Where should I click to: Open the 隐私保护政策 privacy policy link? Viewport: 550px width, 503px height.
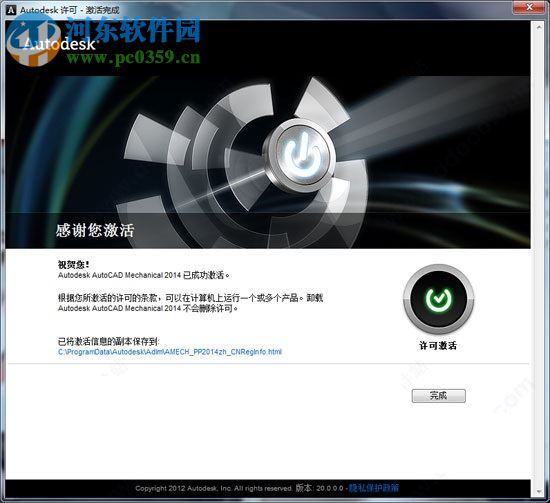coord(374,488)
